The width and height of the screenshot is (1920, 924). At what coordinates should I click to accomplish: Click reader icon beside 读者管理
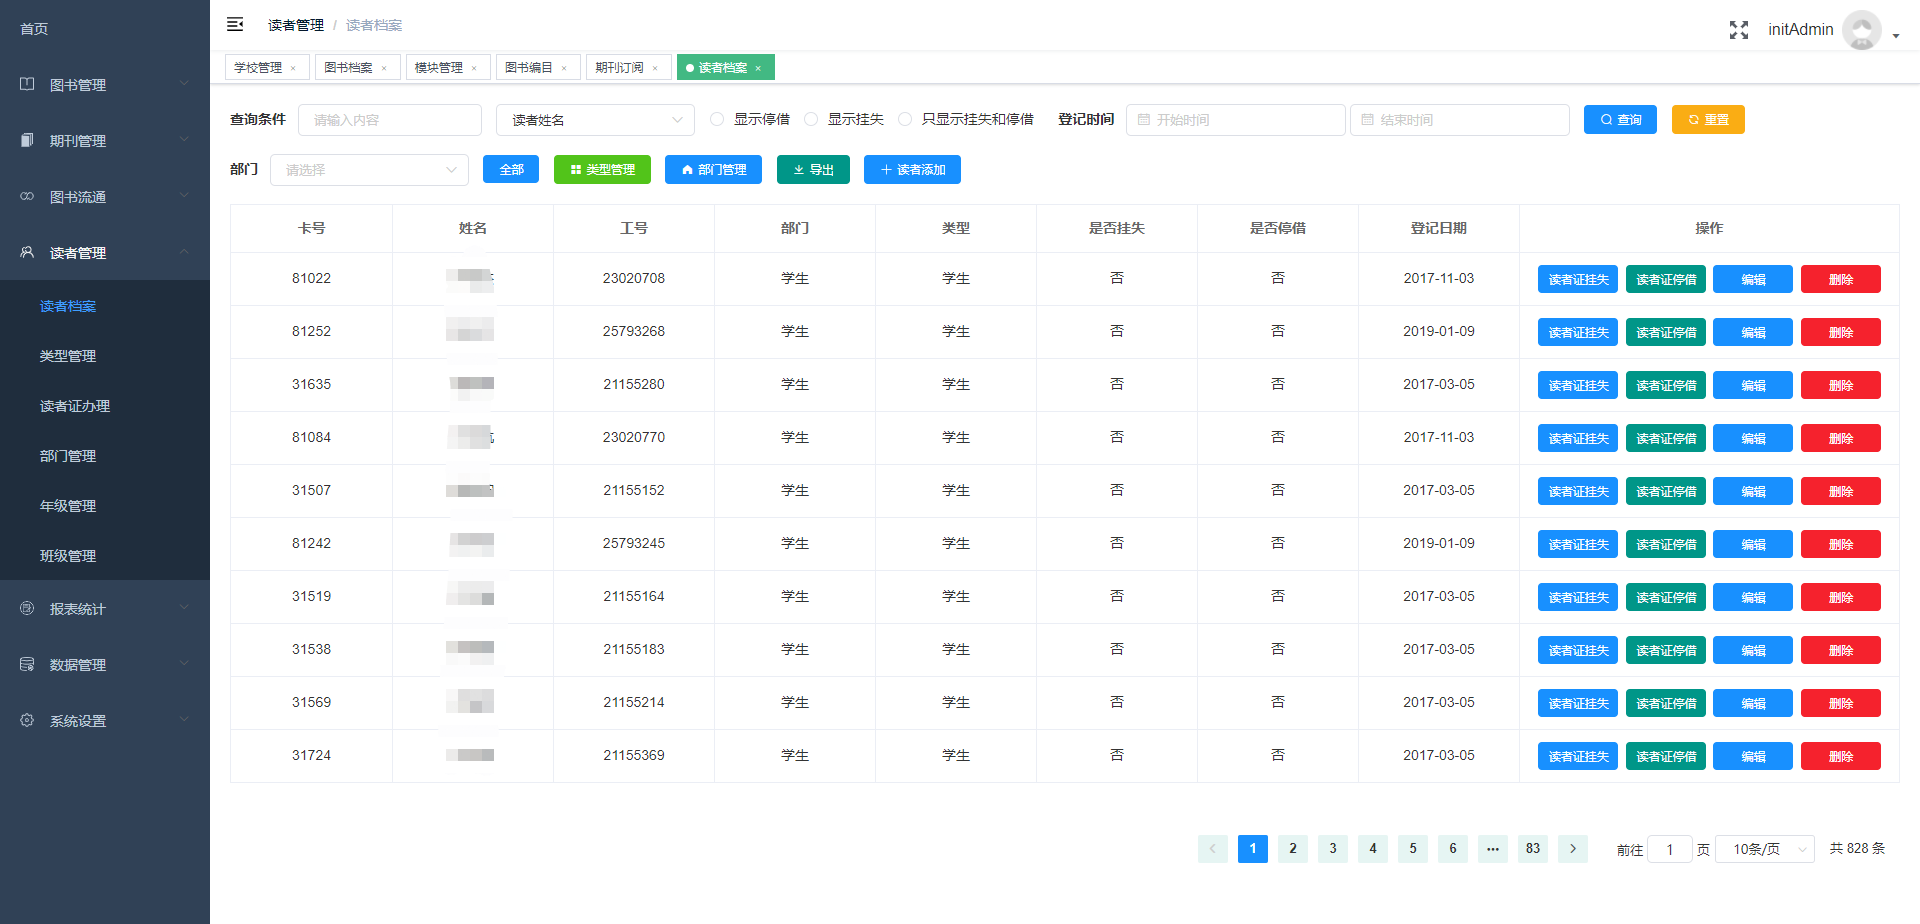pyautogui.click(x=27, y=252)
